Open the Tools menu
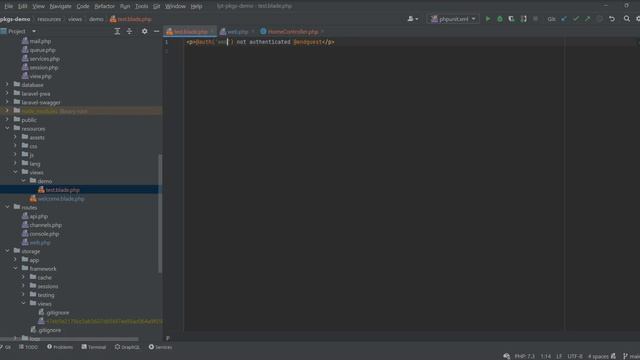 pos(142,6)
